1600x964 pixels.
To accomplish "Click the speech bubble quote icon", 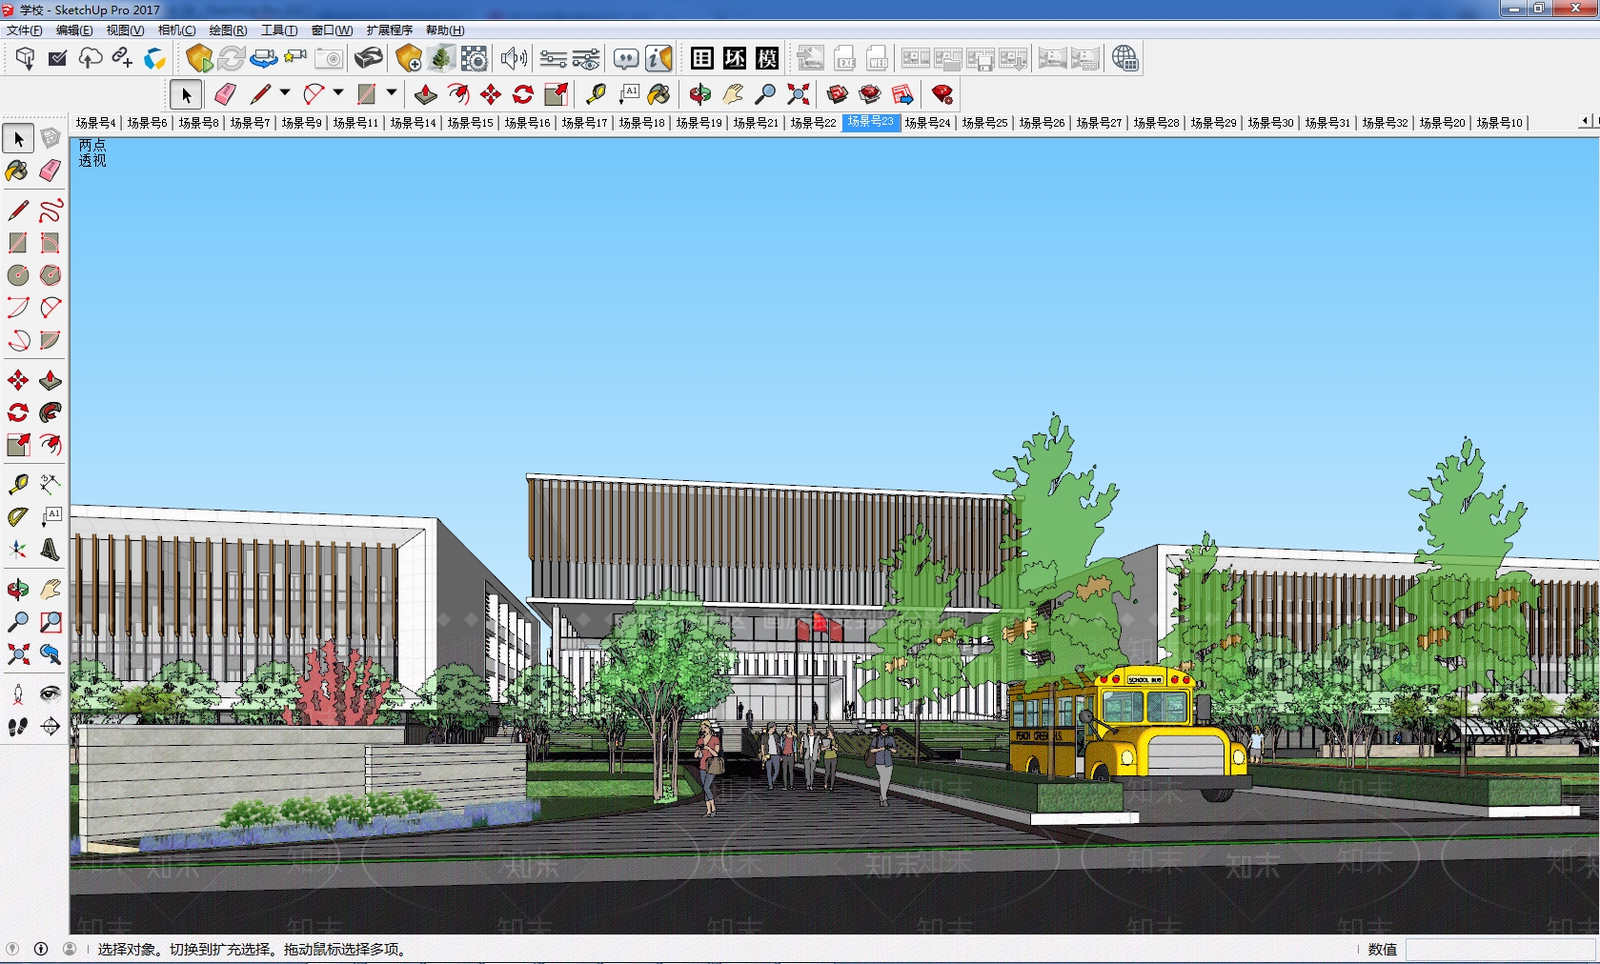I will 626,59.
